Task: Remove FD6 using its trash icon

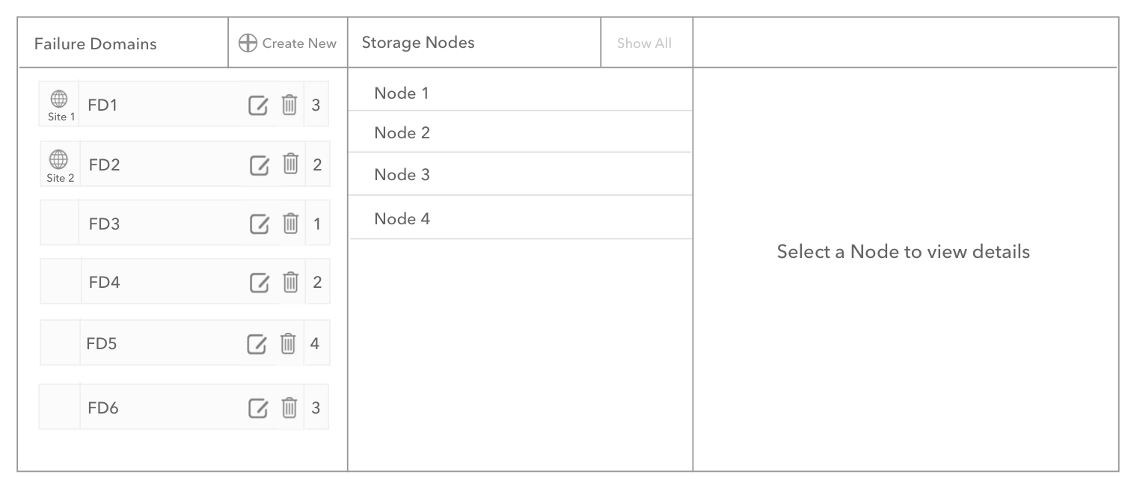Action: [288, 407]
